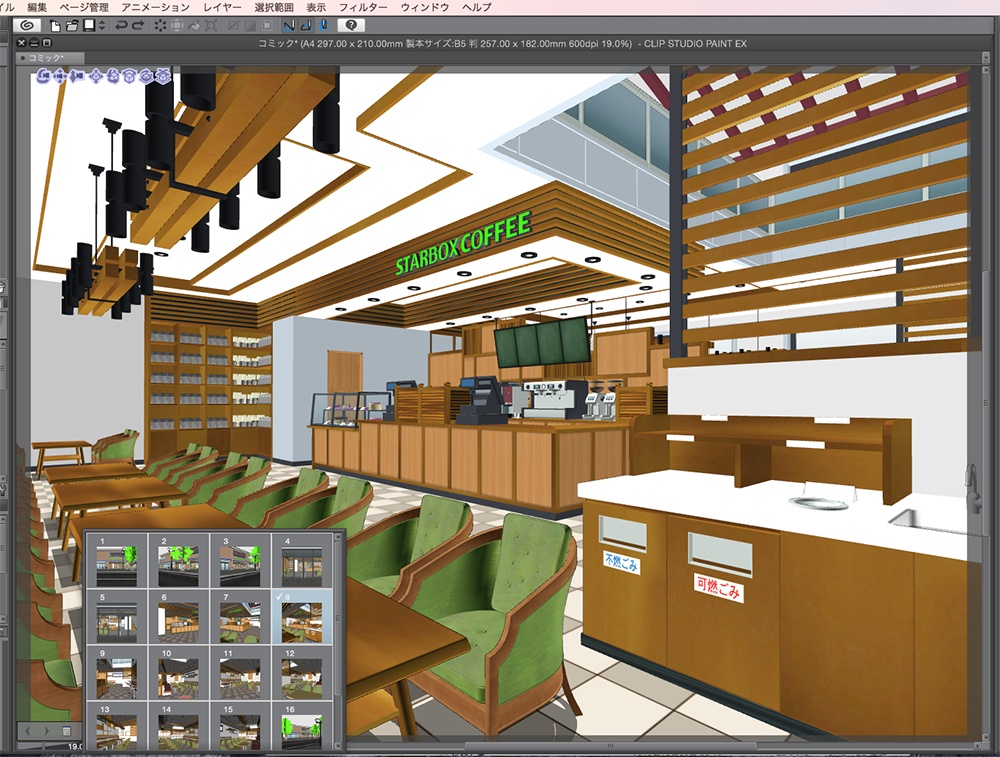The width and height of the screenshot is (1000, 757).
Task: Click the canvas horizontal scrollbar
Action: pyautogui.click(x=611, y=746)
